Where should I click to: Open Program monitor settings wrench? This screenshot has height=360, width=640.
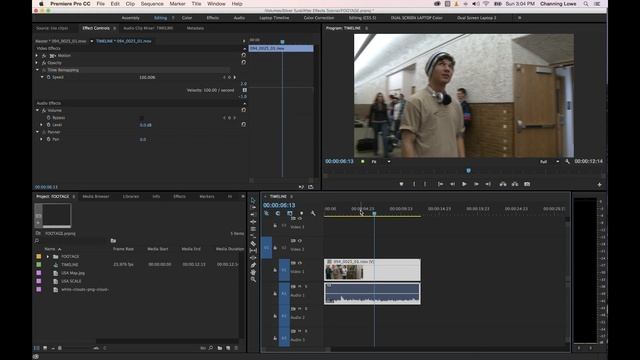[567, 162]
